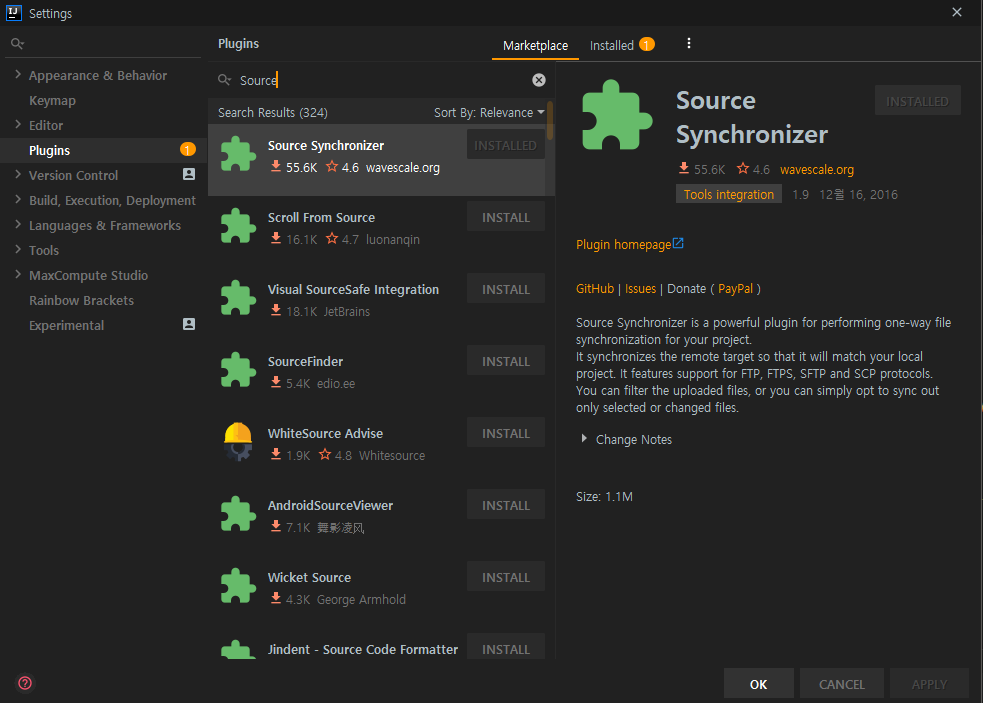Click the AndroidSourceViewer plugin icon
Screen dimensions: 983x703
pyautogui.click(x=238, y=514)
